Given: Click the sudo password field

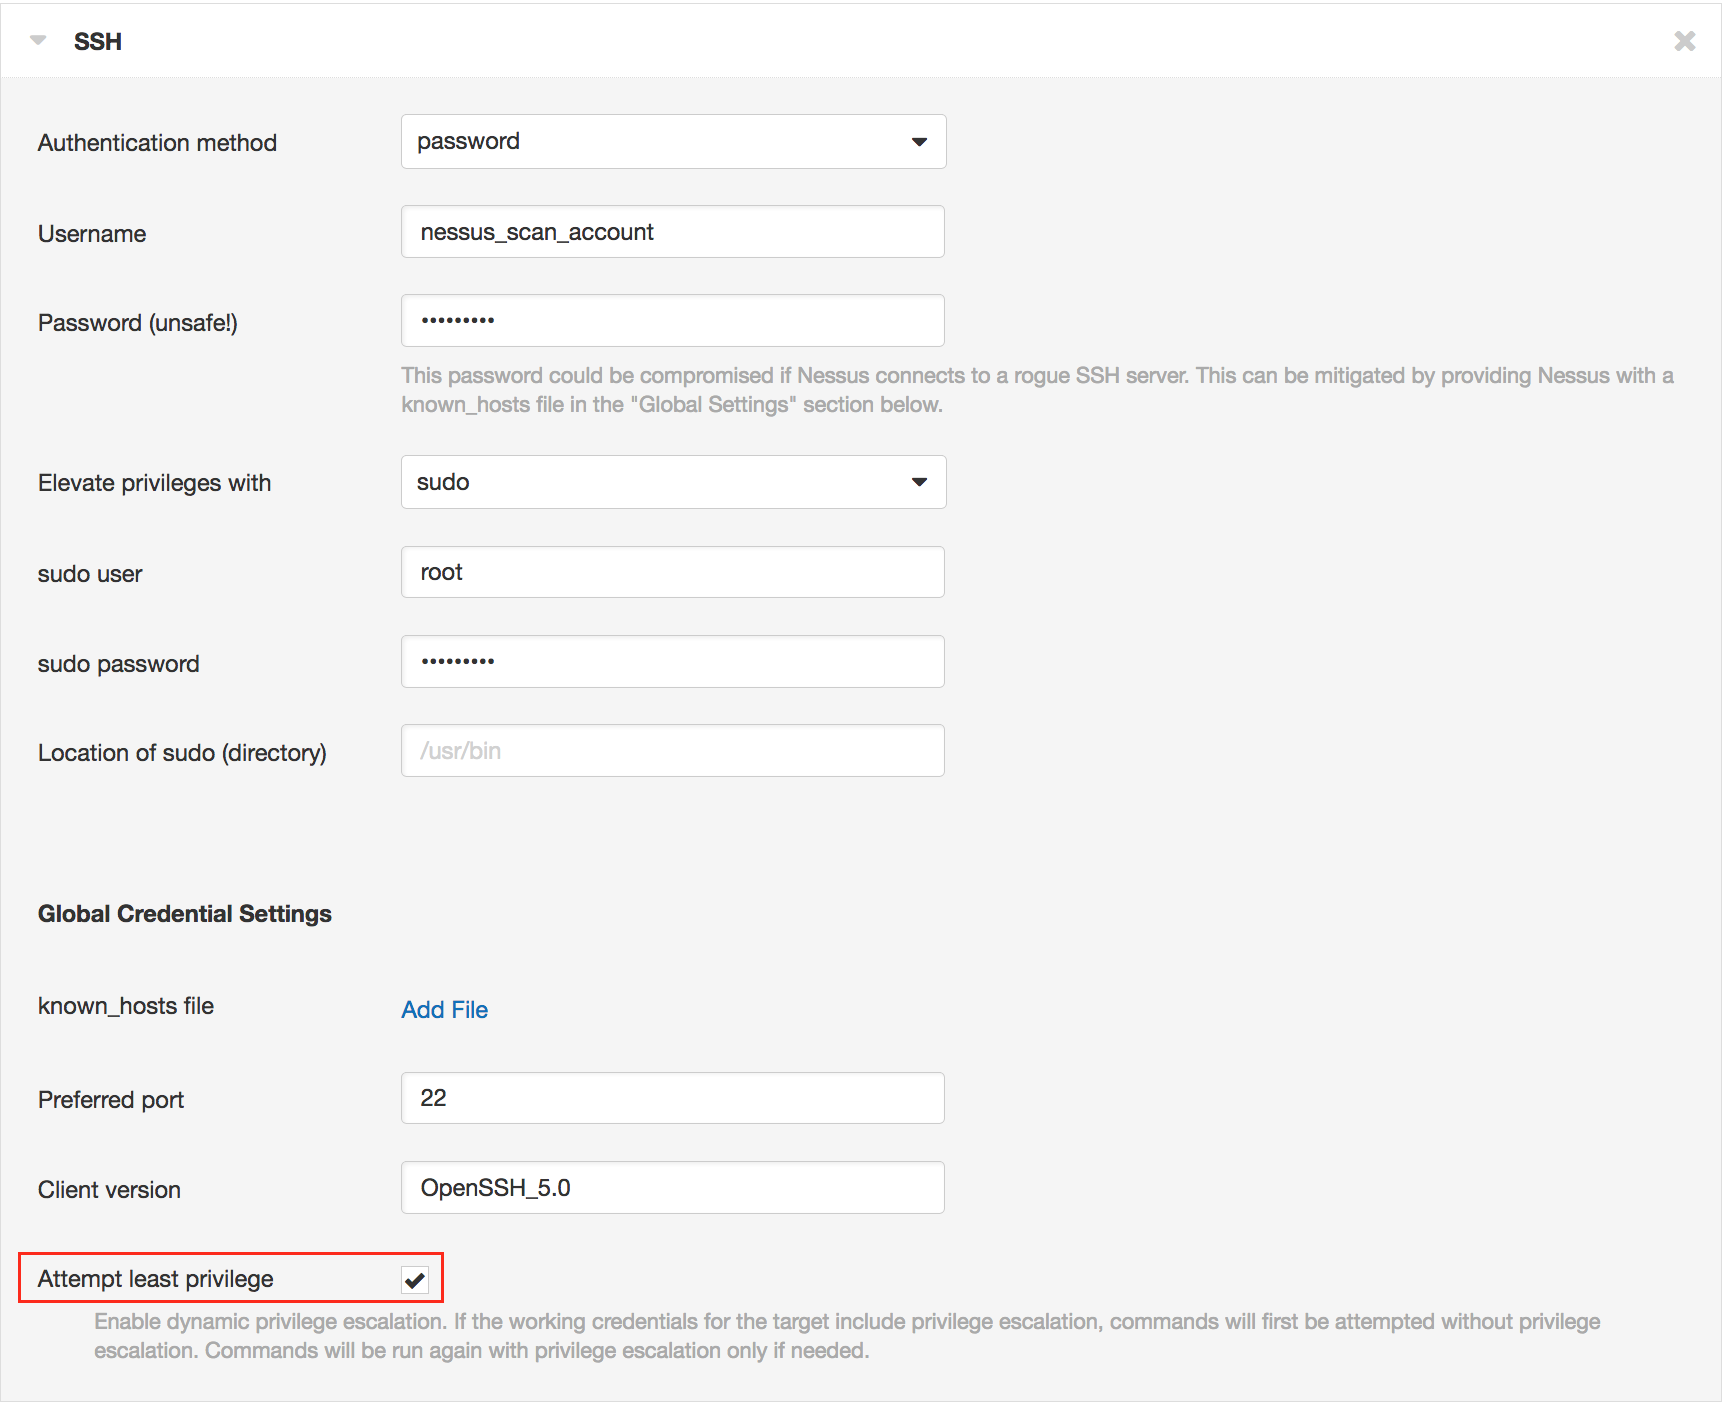Looking at the screenshot, I should [673, 662].
